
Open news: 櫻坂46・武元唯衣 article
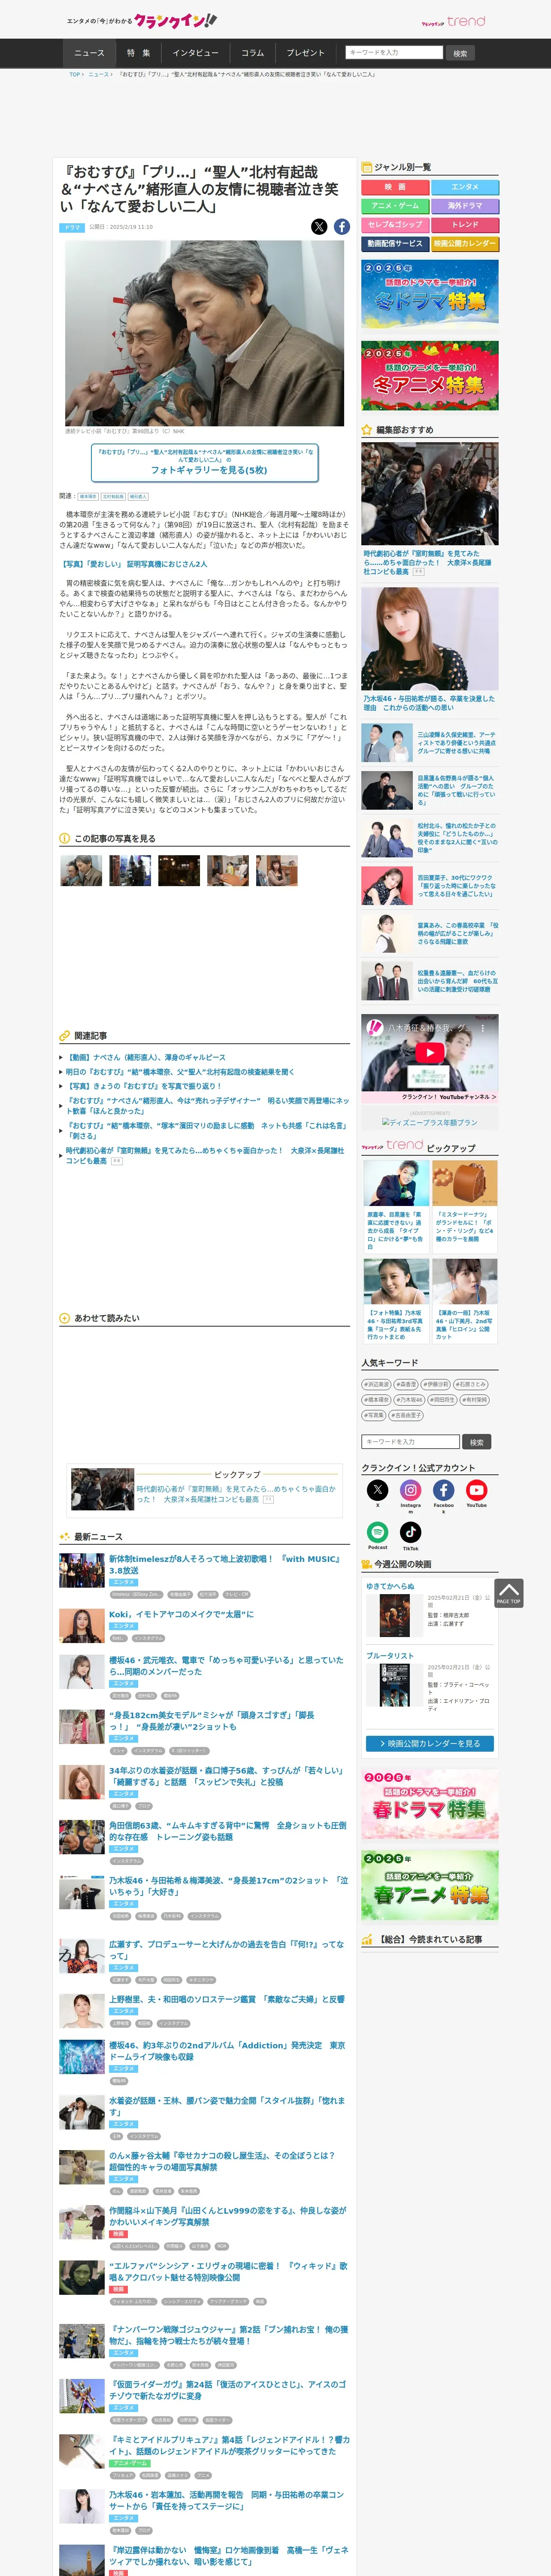point(226,1665)
